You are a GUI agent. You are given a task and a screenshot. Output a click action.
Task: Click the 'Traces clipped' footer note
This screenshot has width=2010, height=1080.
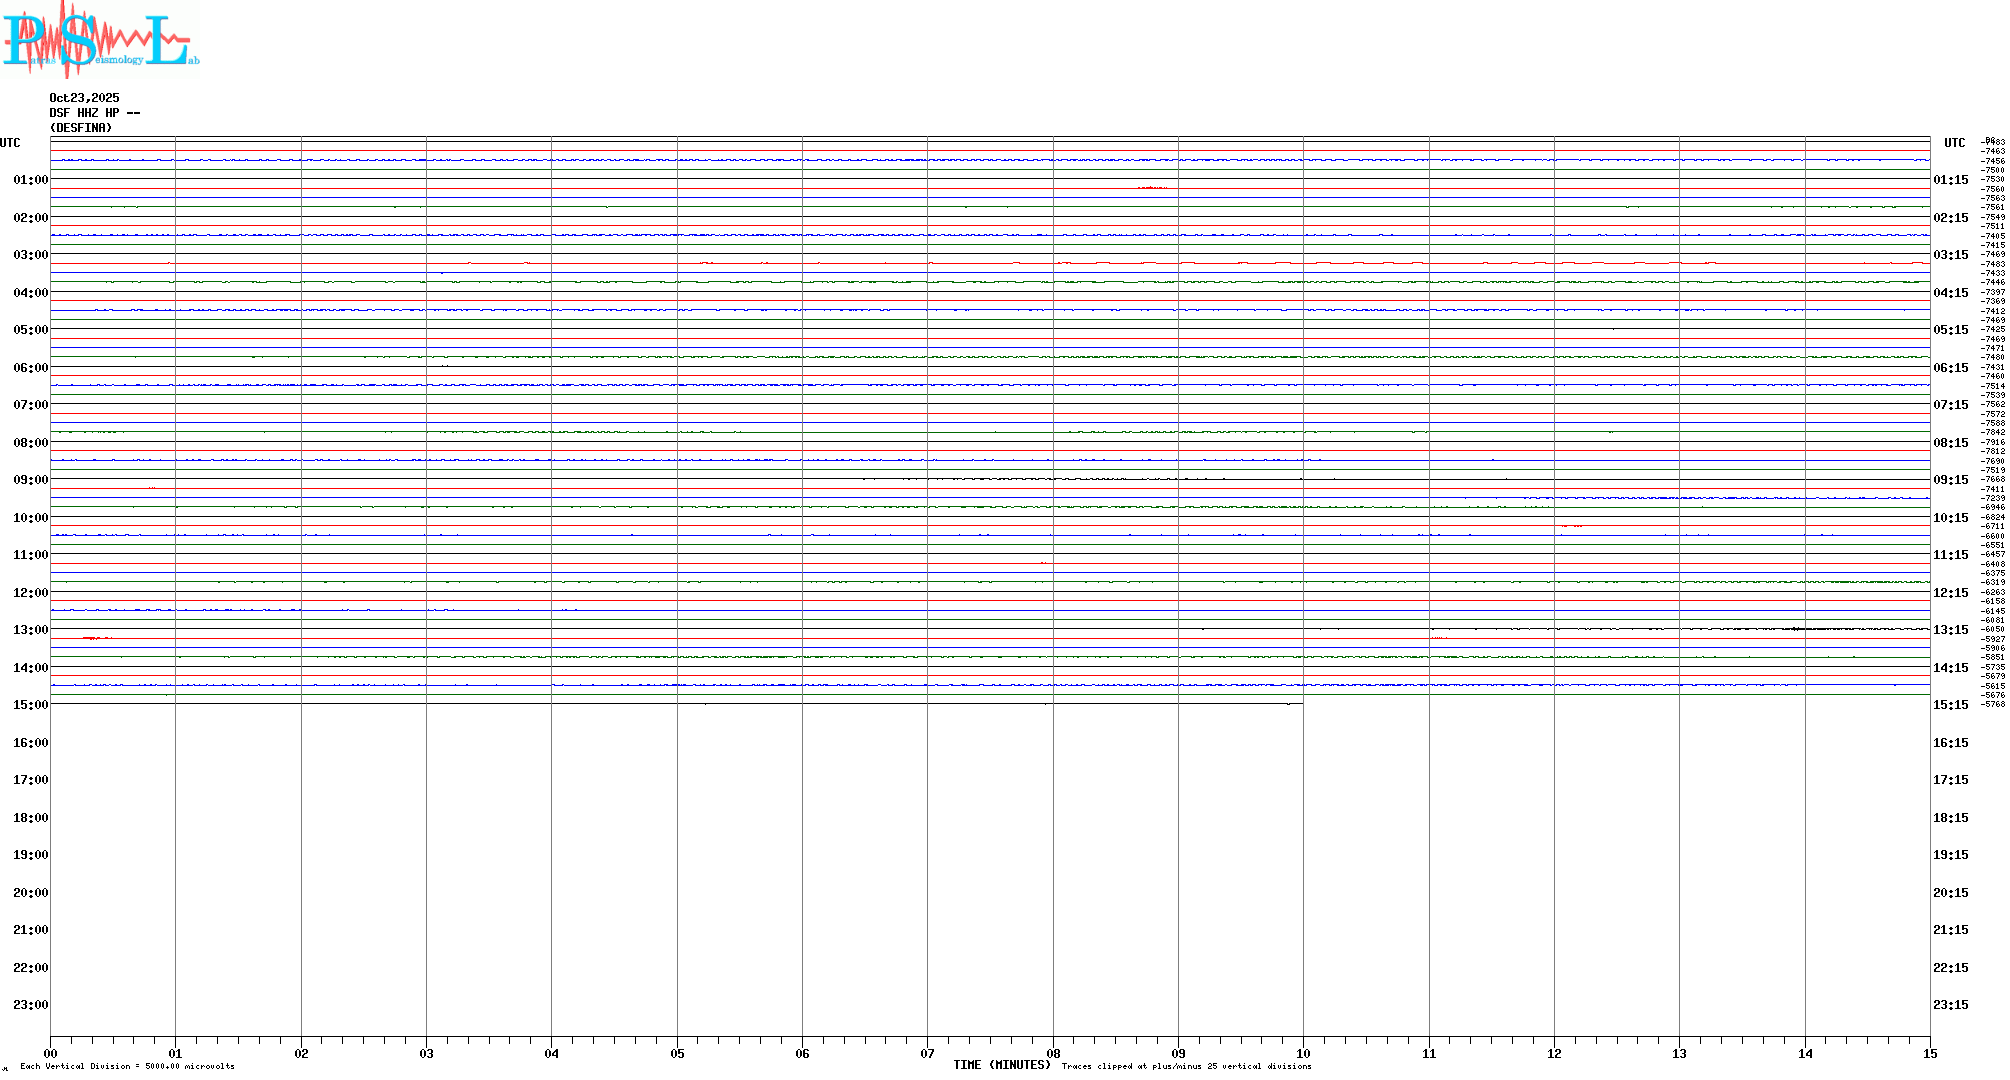(x=1186, y=1066)
